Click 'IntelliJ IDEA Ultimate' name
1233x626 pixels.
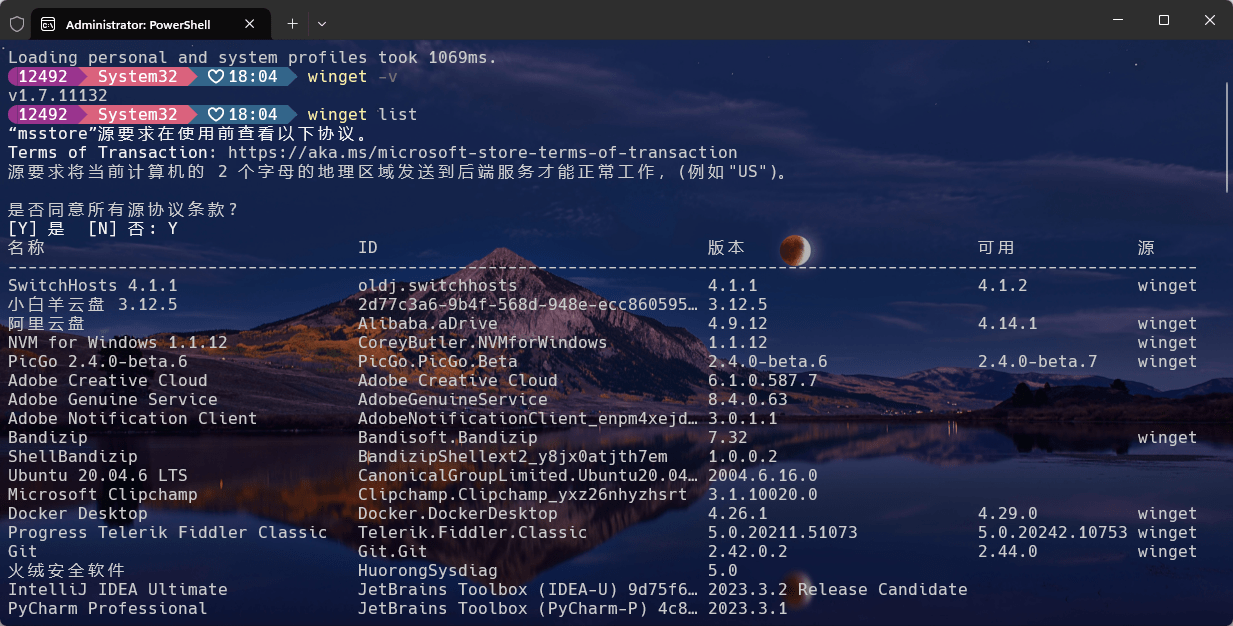coord(118,590)
